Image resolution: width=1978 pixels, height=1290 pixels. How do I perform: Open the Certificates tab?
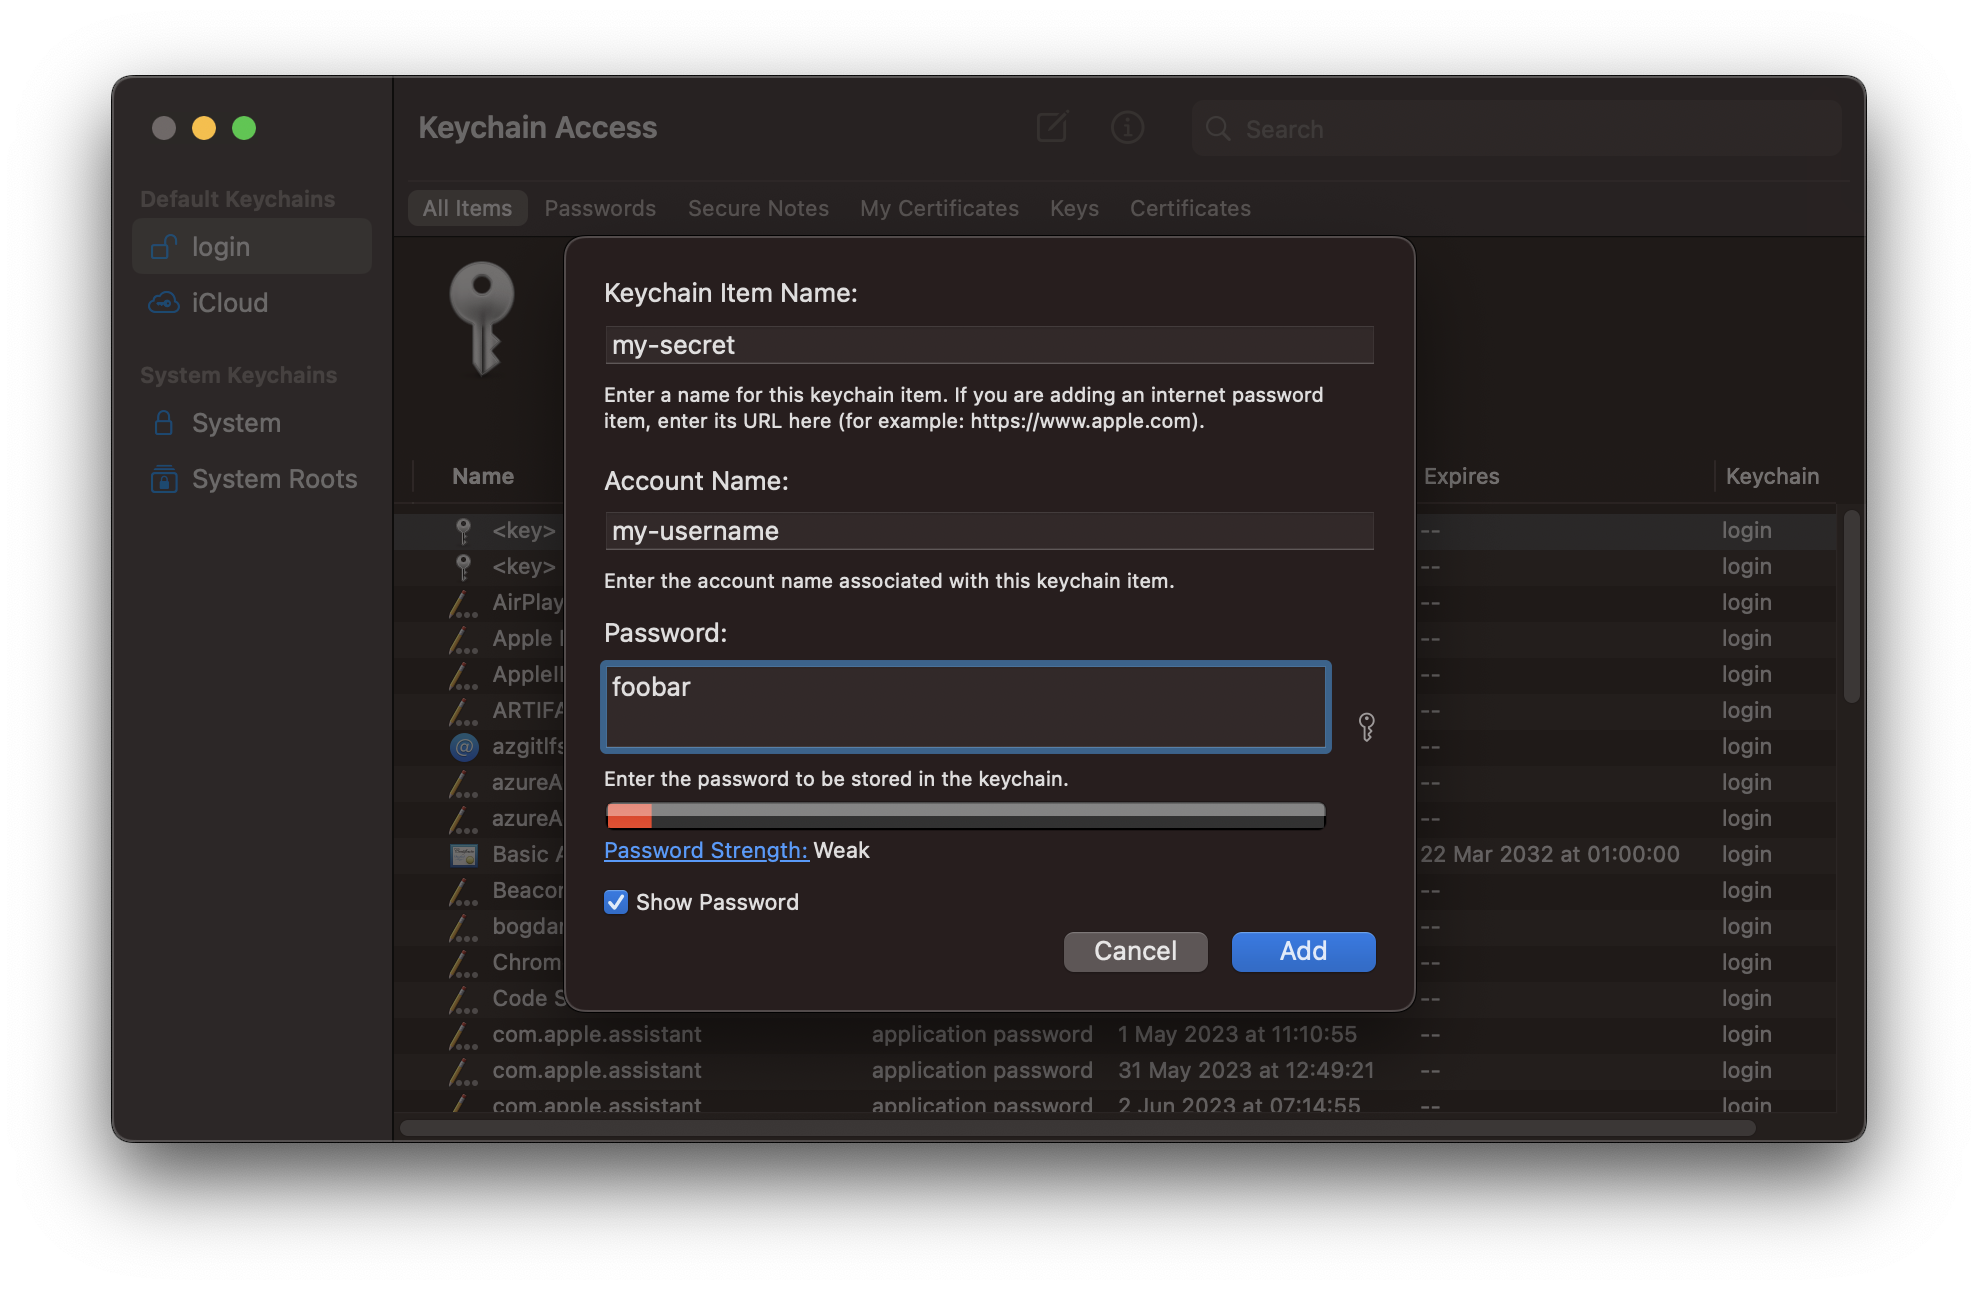[x=1190, y=208]
